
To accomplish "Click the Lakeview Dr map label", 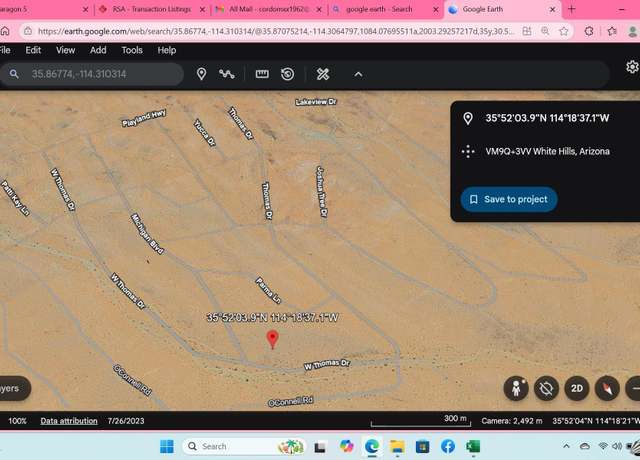I will [316, 102].
